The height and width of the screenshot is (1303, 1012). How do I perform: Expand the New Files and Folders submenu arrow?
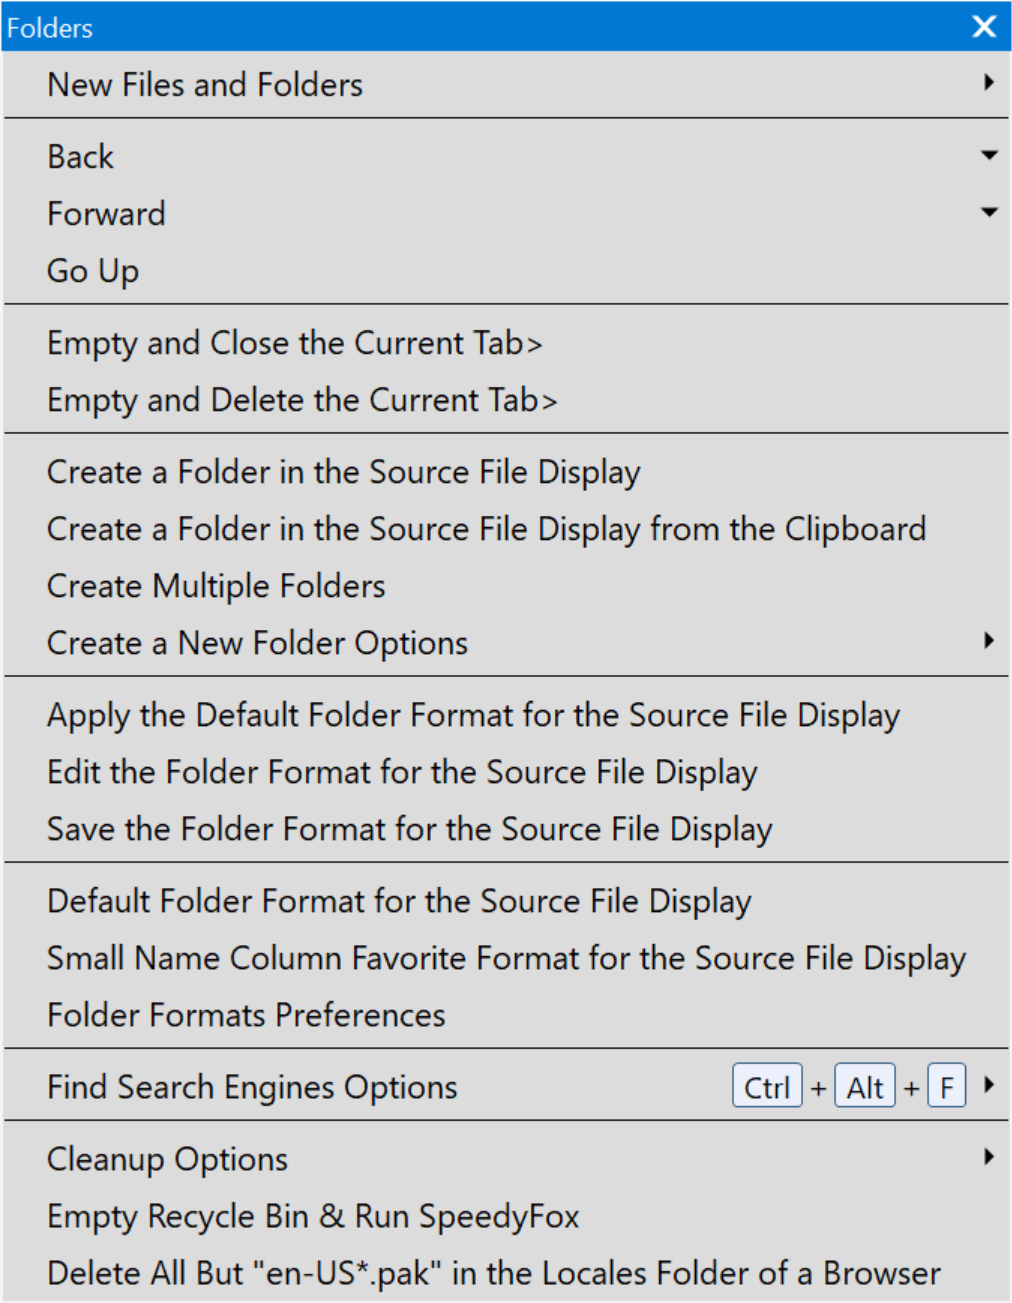[988, 83]
